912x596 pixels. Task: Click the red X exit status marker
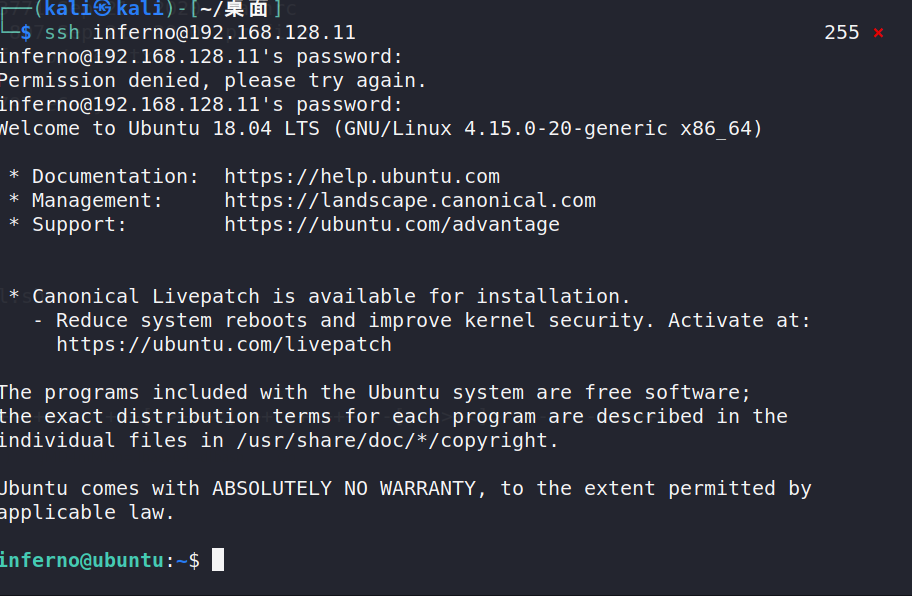coord(878,33)
